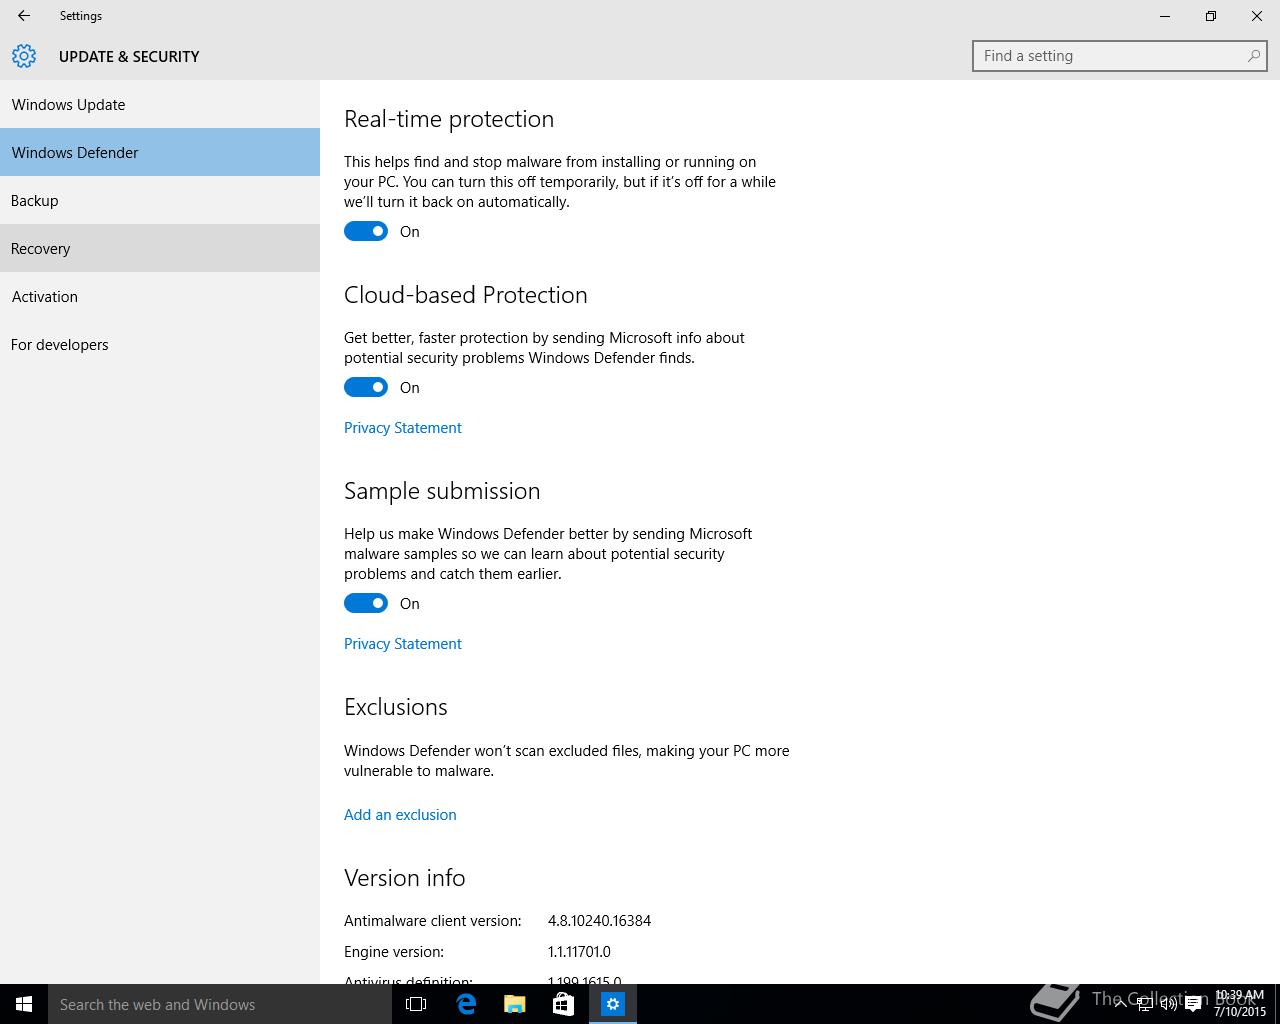Click the volume speaker tray icon
This screenshot has height=1024, width=1280.
point(1168,1004)
